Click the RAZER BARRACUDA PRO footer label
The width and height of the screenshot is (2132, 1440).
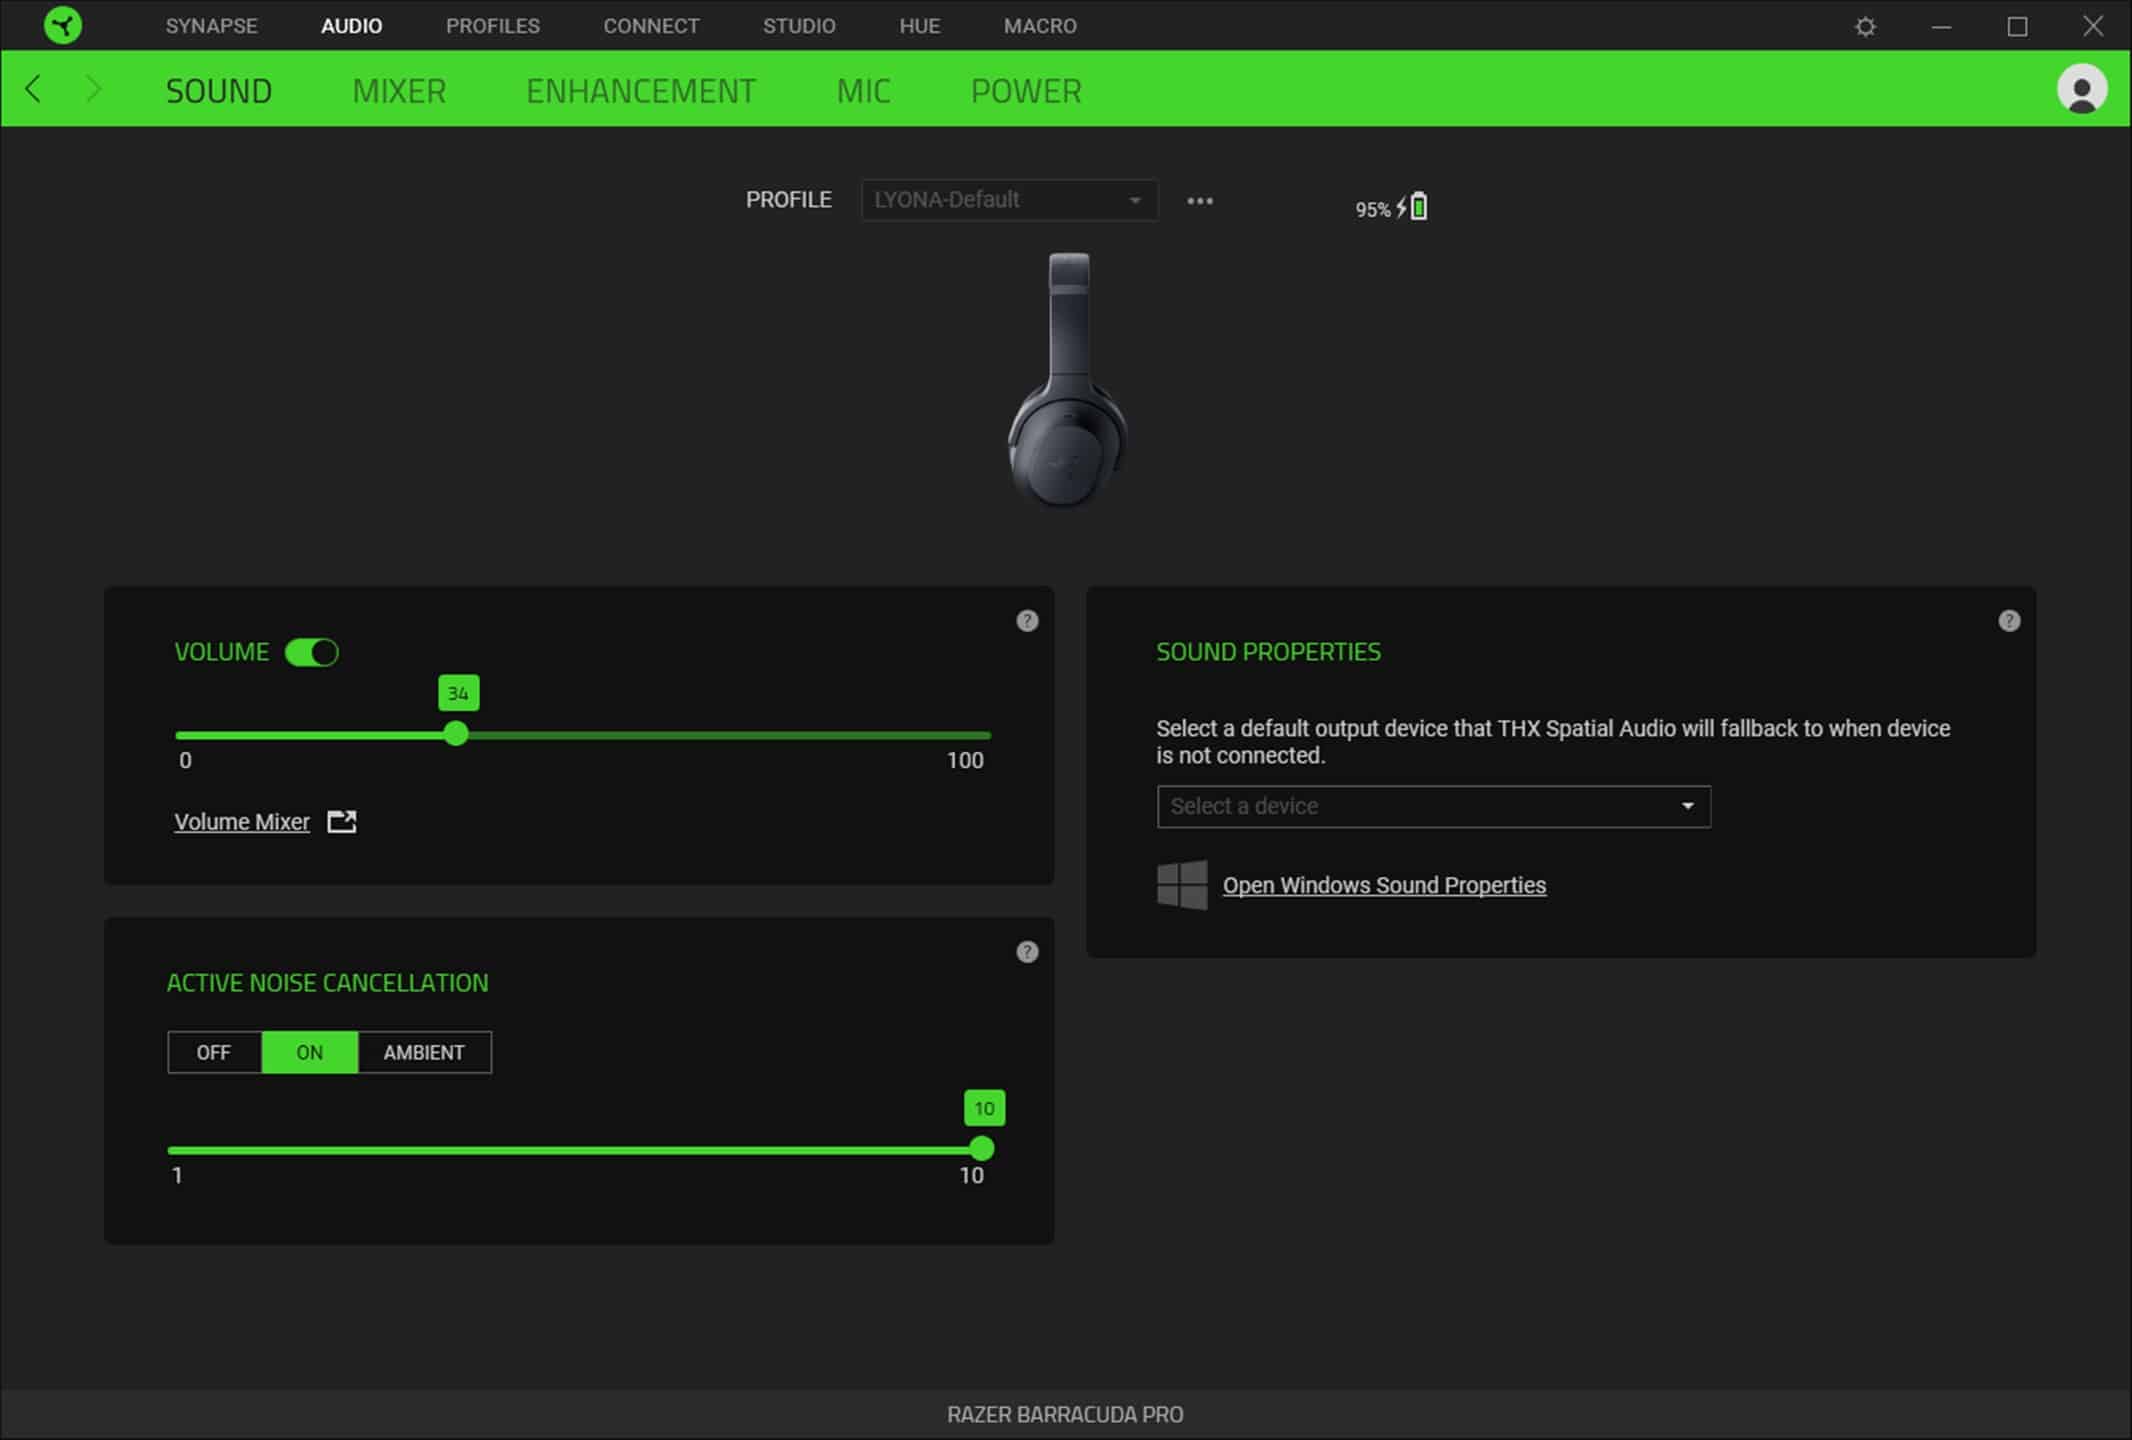click(x=1065, y=1414)
